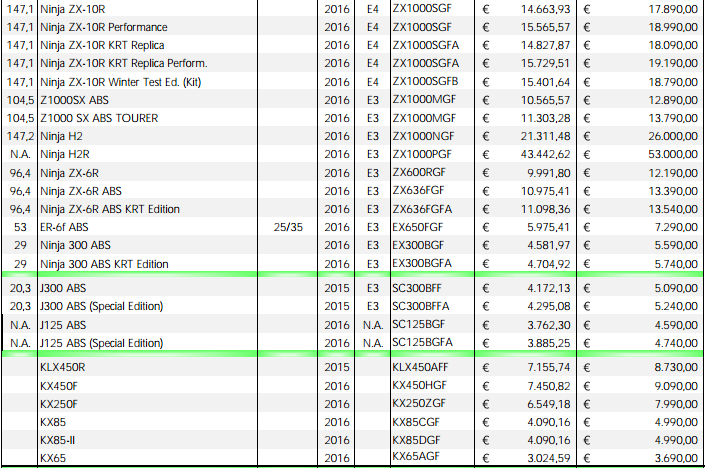This screenshot has height=468, width=705.
Task: Select the Ninja ZX-10R Performance model name
Action: pyautogui.click(x=103, y=27)
